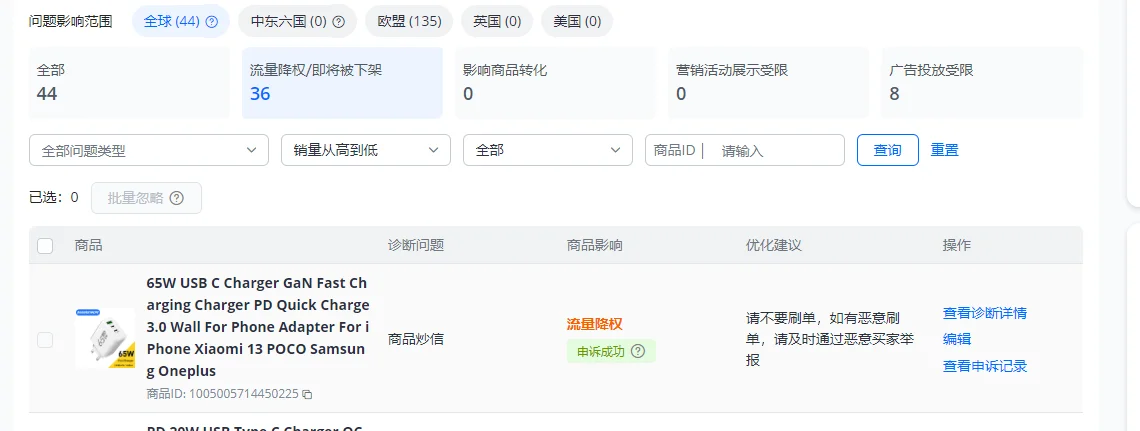This screenshot has height=431, width=1140.
Task: Check the 65W USB C Charger row
Action: [45, 340]
